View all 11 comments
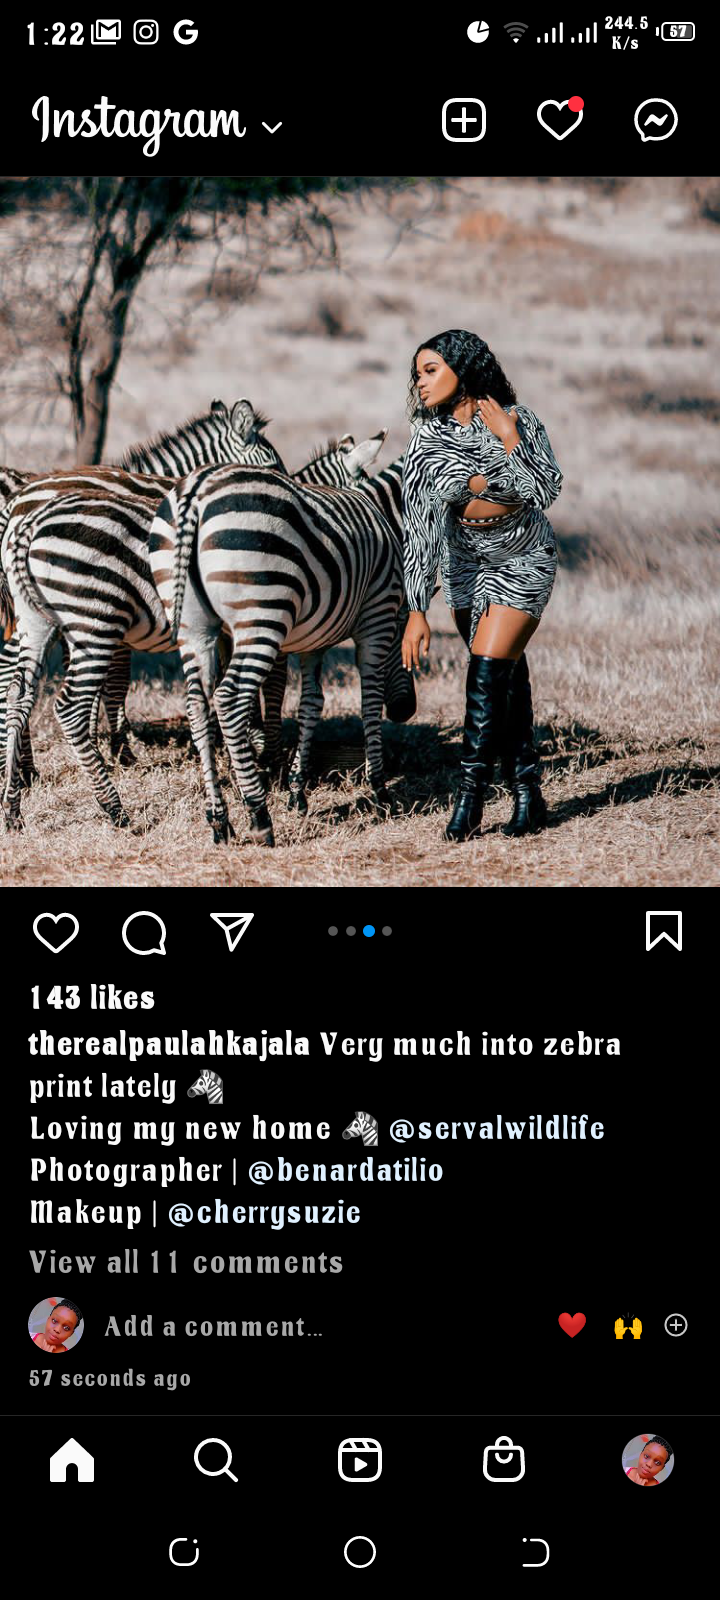 [186, 1262]
